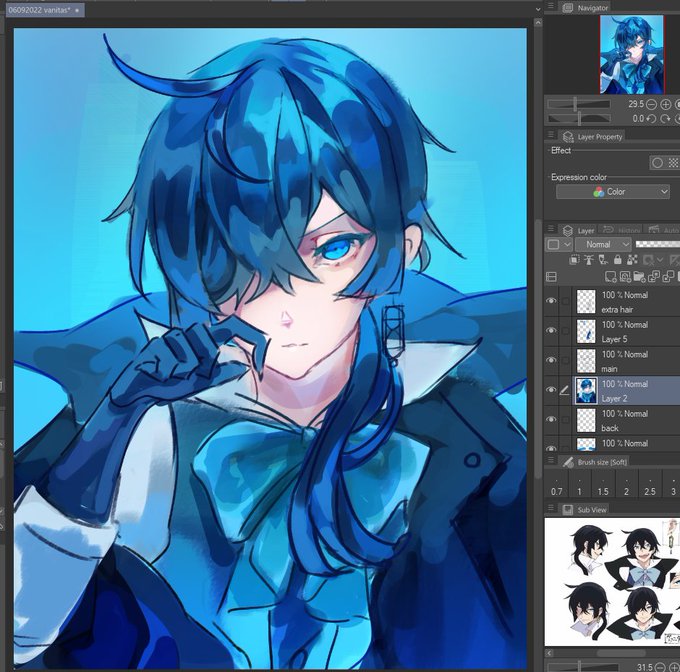Apply Tone effect checker icon
Screen dimensions: 680x672
tap(673, 163)
